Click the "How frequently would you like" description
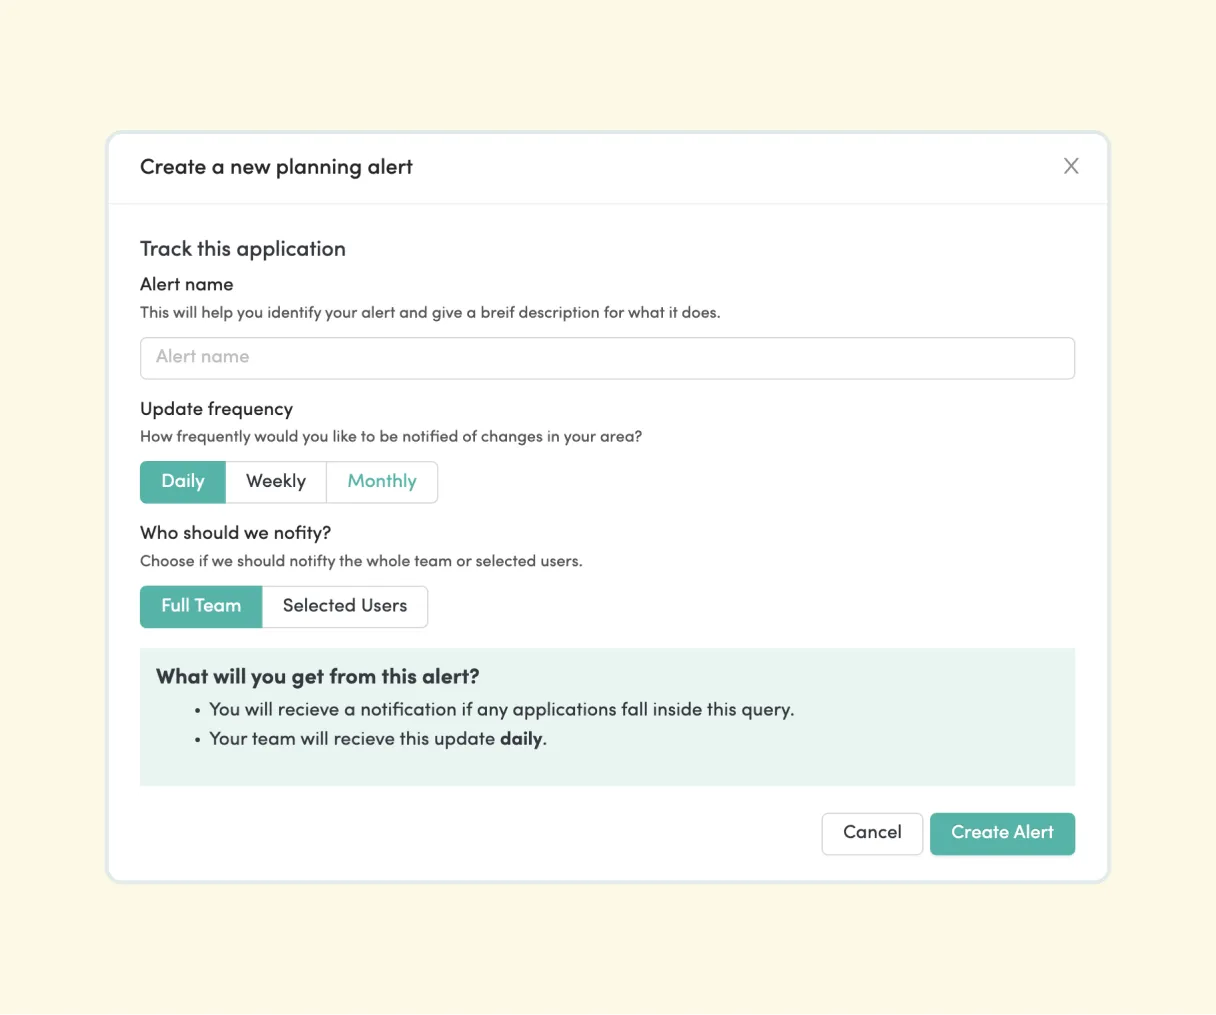1216x1015 pixels. pos(391,437)
